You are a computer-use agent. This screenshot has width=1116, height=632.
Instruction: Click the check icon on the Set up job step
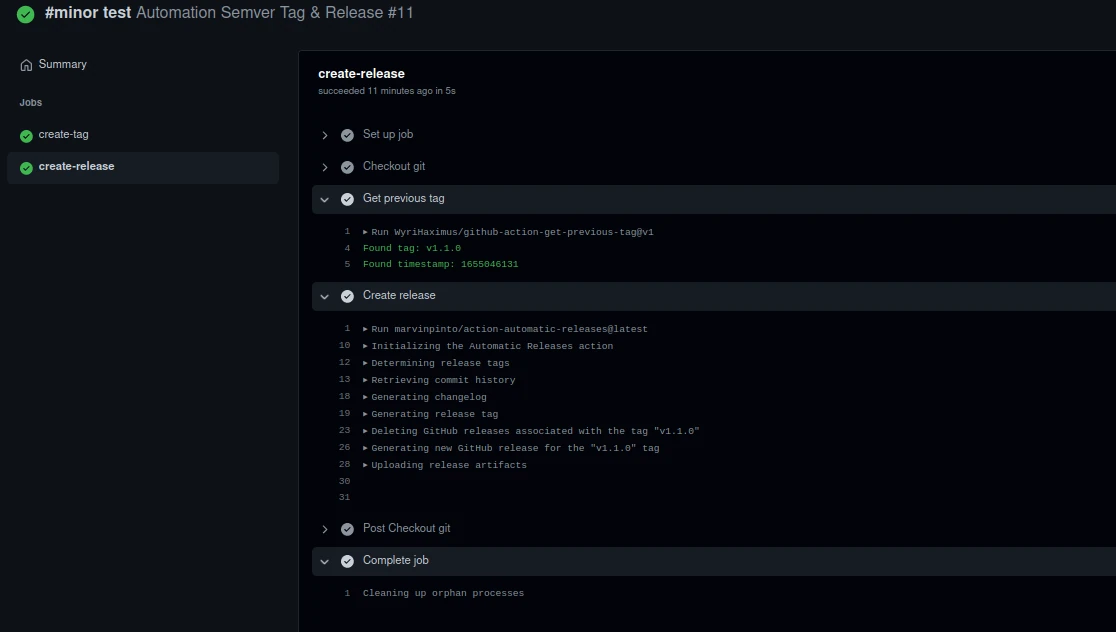click(x=347, y=134)
